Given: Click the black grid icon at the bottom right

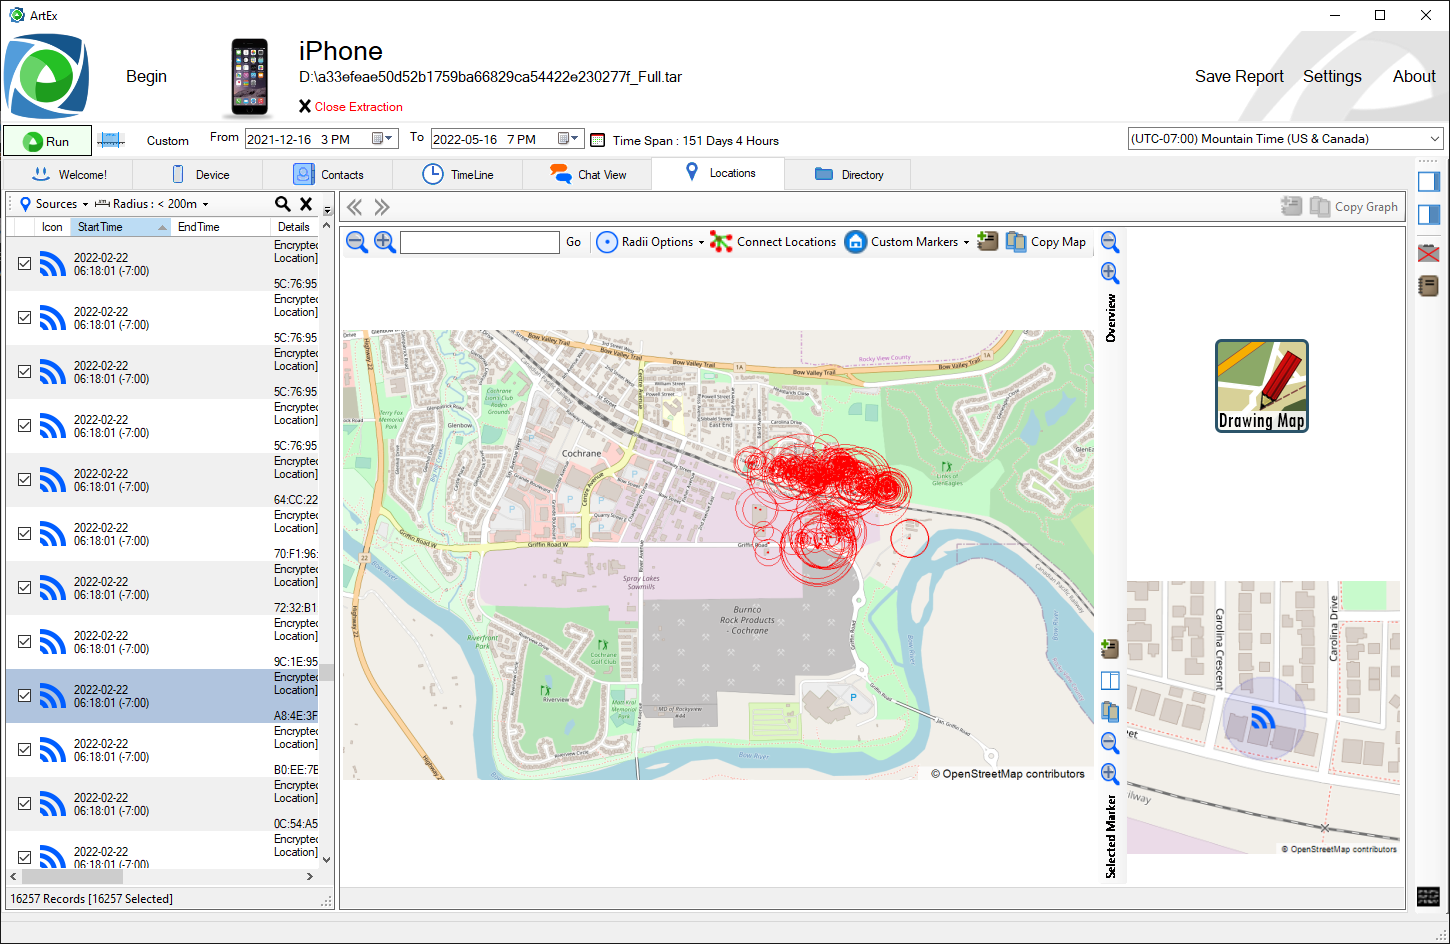Looking at the screenshot, I should 1428,896.
